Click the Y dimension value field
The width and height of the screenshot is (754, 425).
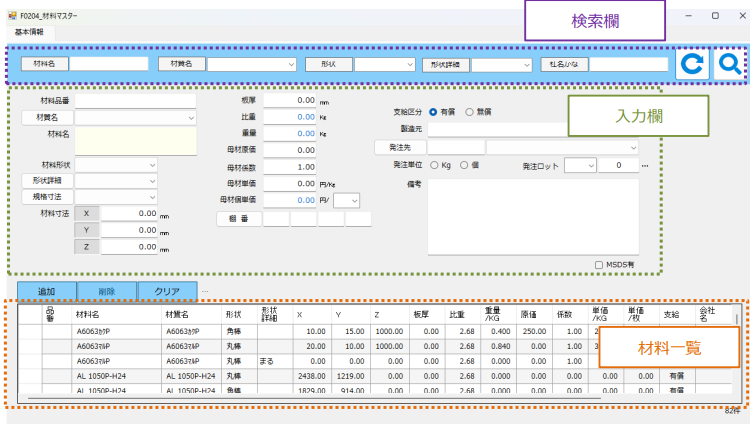[x=129, y=230]
